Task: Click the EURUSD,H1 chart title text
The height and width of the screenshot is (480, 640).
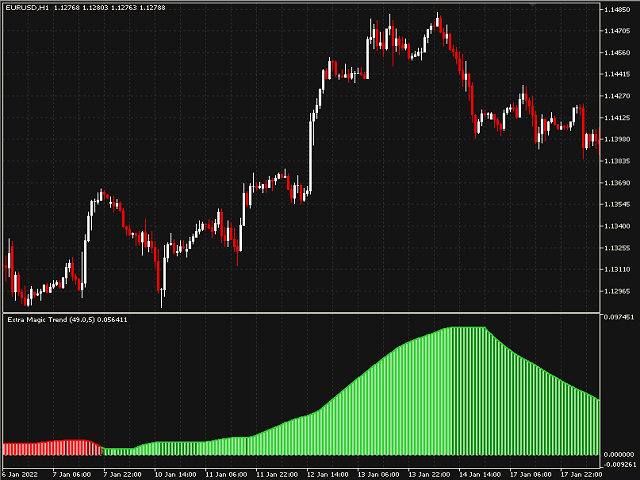Action: 27,7
